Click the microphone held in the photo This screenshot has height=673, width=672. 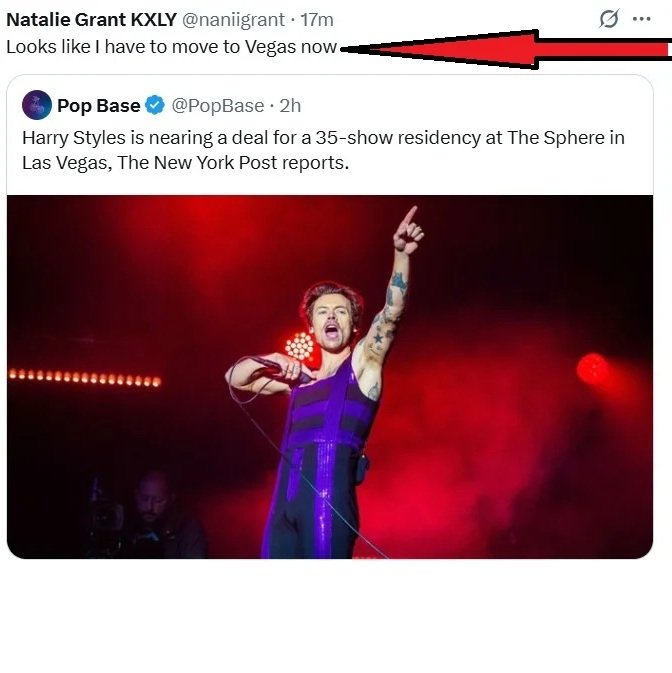[x=268, y=366]
